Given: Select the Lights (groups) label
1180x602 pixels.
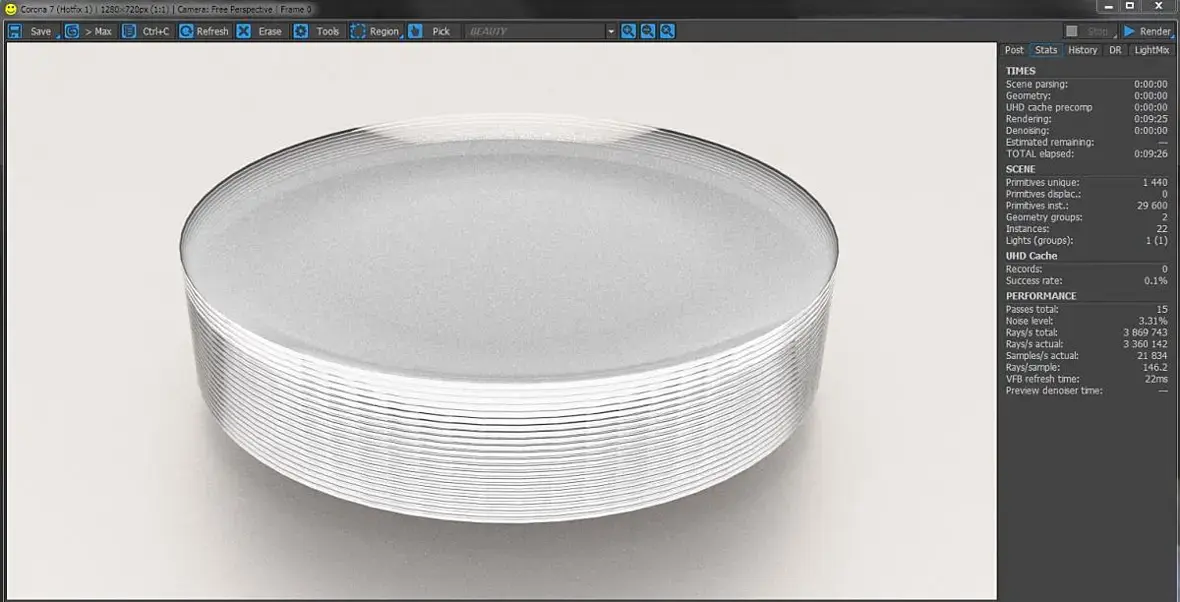Looking at the screenshot, I should click(x=1039, y=241).
